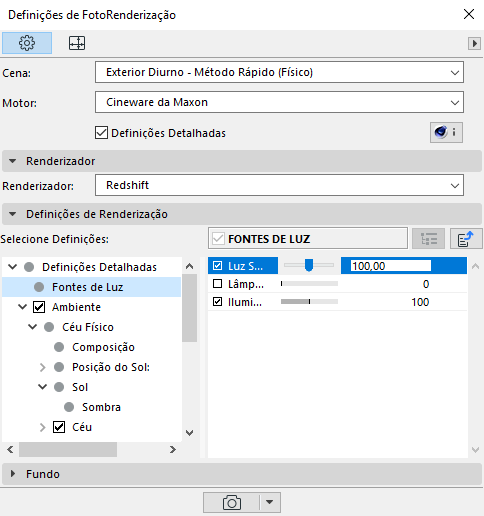Uncheck the Ambiente checkbox in tree
This screenshot has width=484, height=516.
(39, 307)
